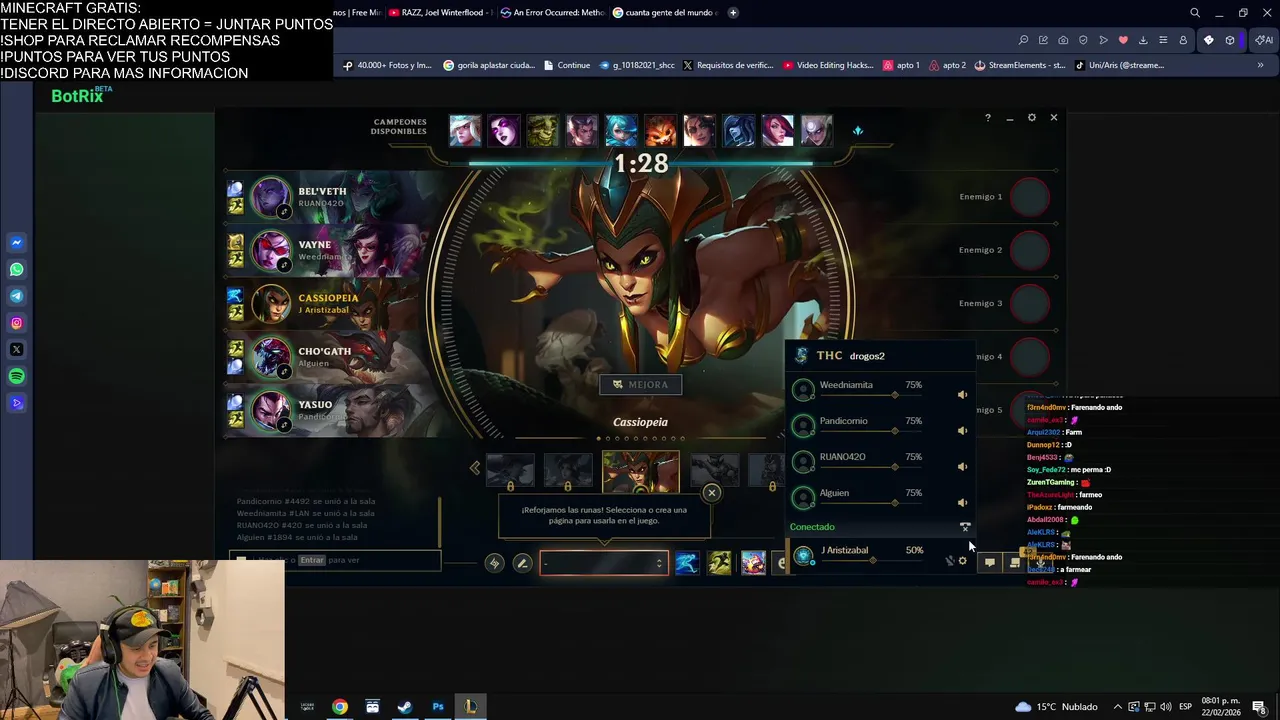Viewport: 1280px width, 720px height.
Task: Edit rune page pencil button
Action: click(x=522, y=563)
